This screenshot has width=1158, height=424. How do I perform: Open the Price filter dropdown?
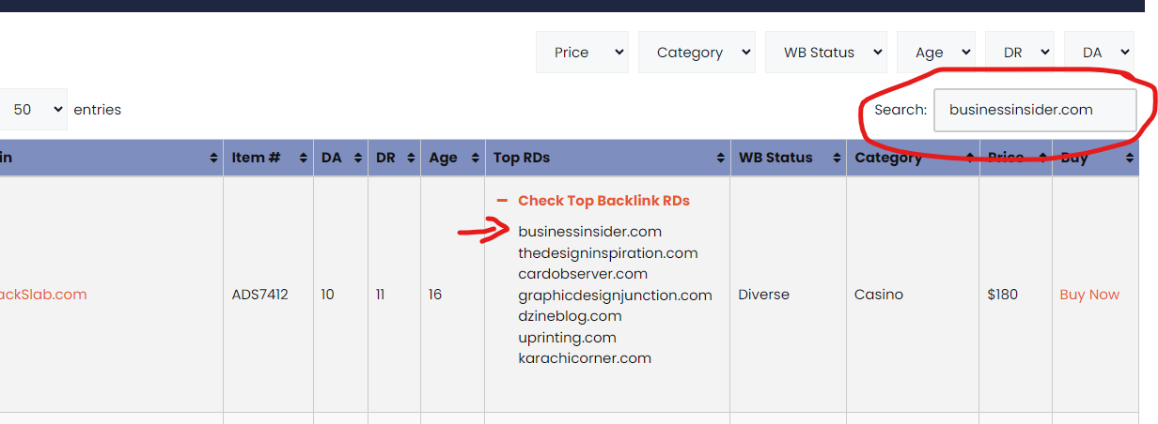tap(582, 52)
